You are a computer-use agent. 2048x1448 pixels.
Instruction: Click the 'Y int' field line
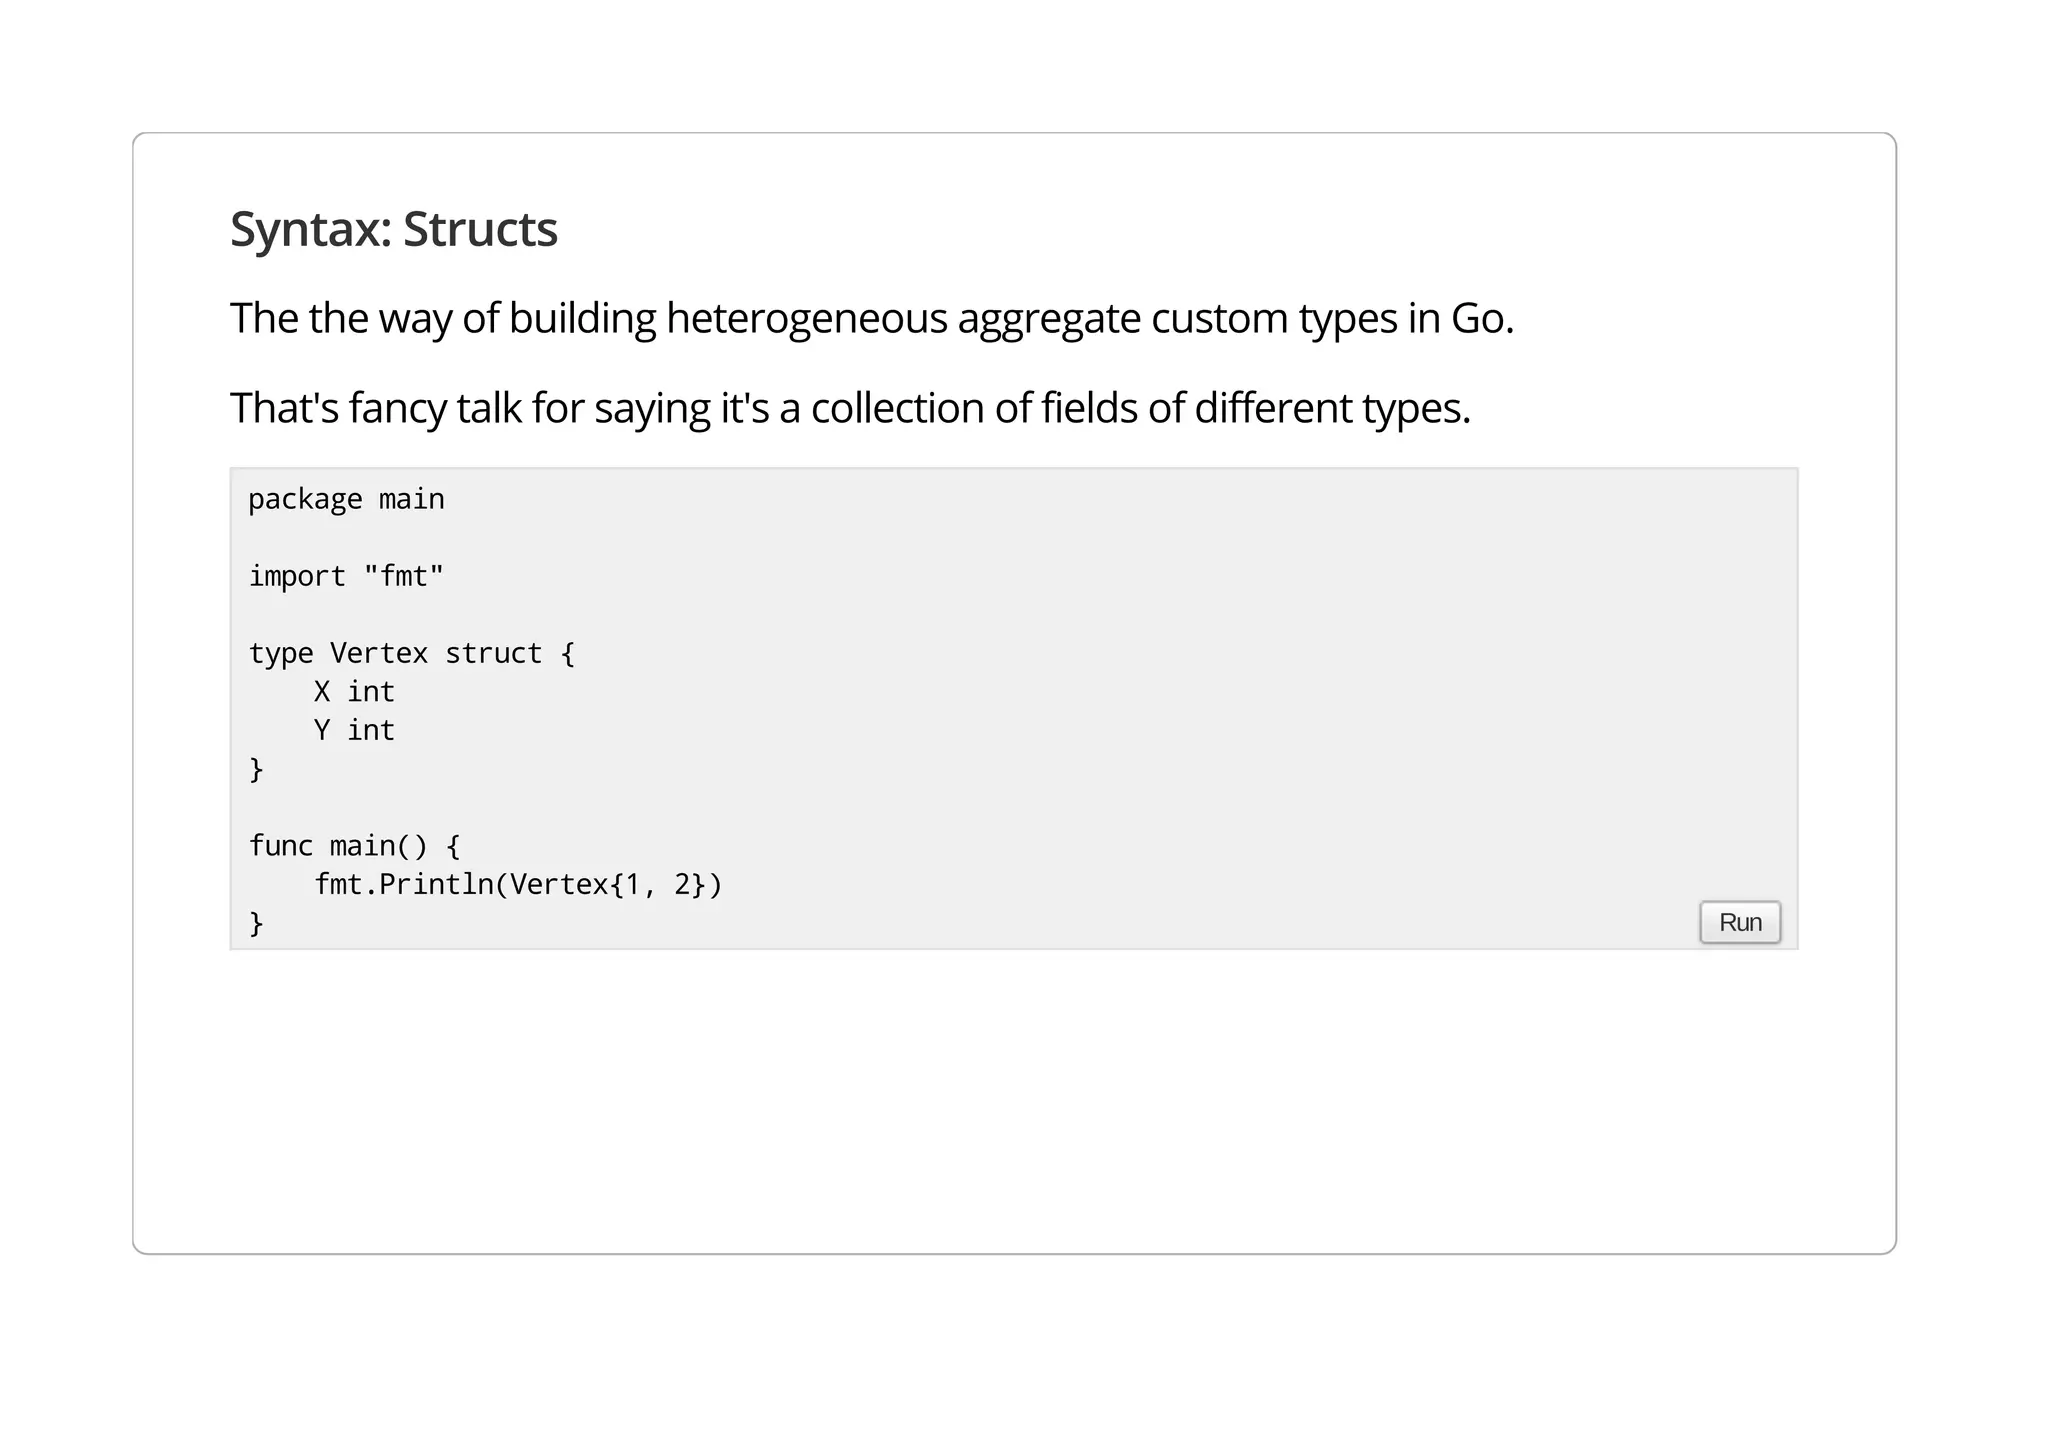point(354,731)
